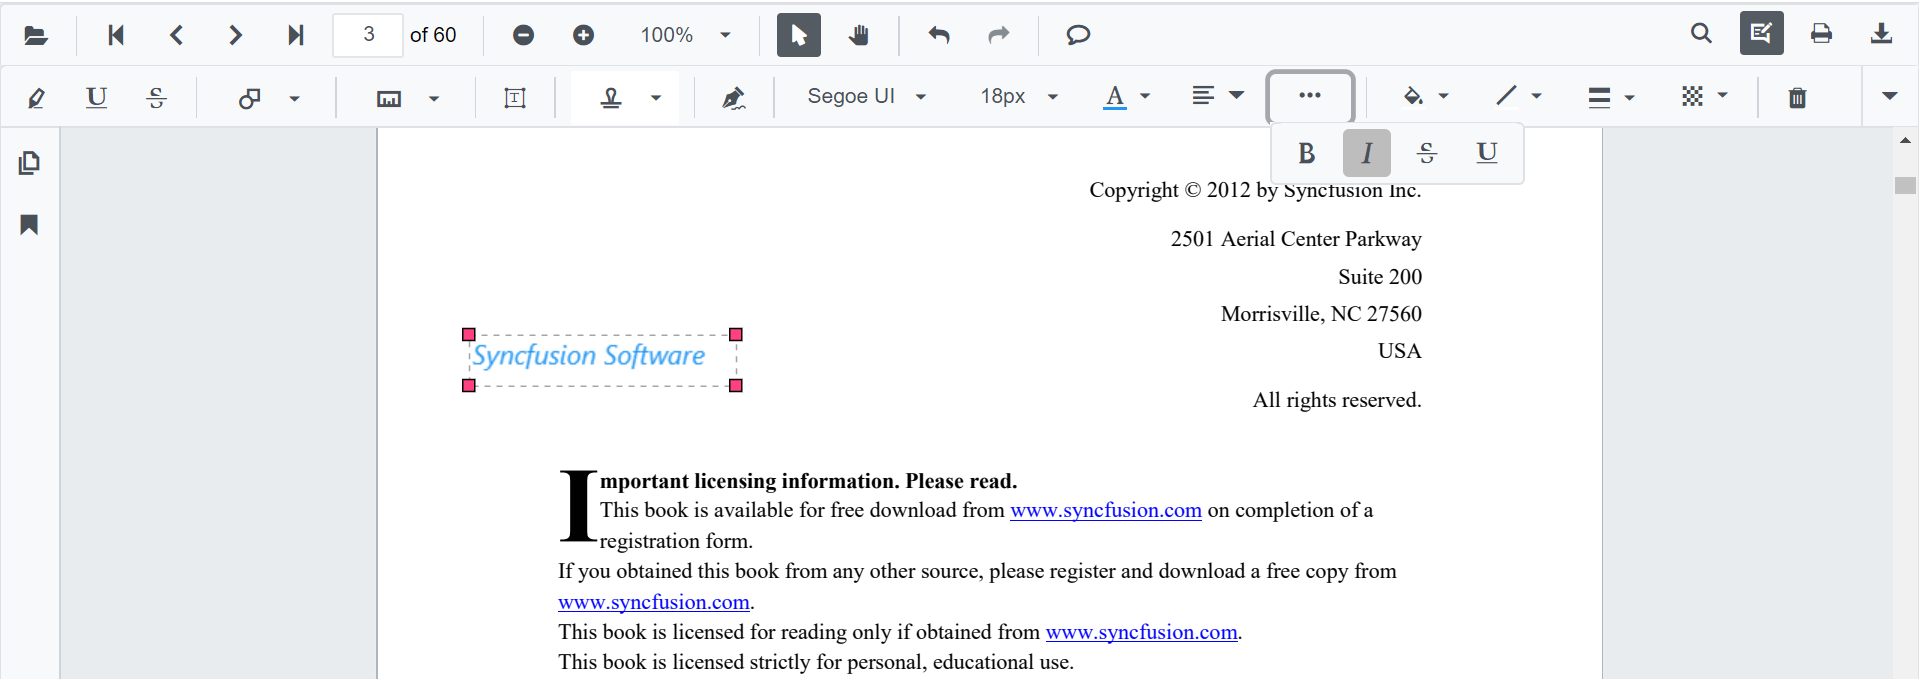The height and width of the screenshot is (679, 1919).
Task: Close the font style ellipsis menu
Action: coord(1310,96)
